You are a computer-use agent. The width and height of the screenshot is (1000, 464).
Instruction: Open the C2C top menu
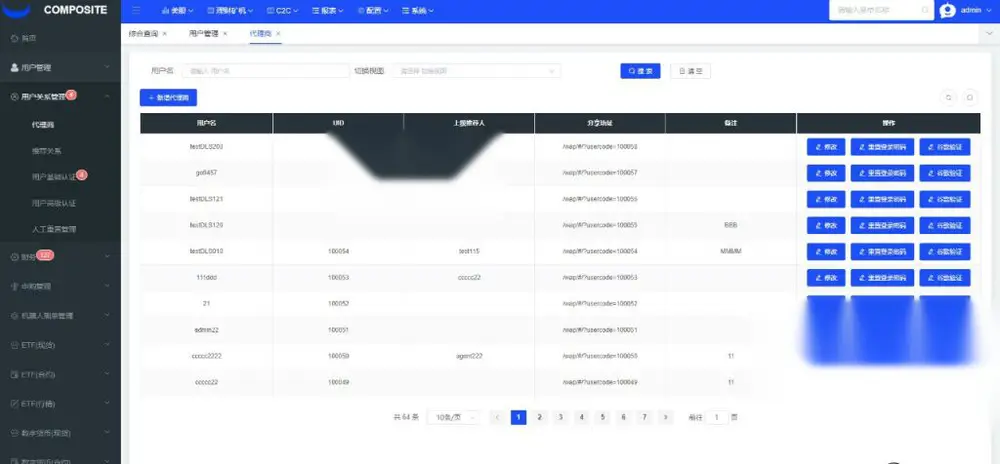tap(282, 10)
